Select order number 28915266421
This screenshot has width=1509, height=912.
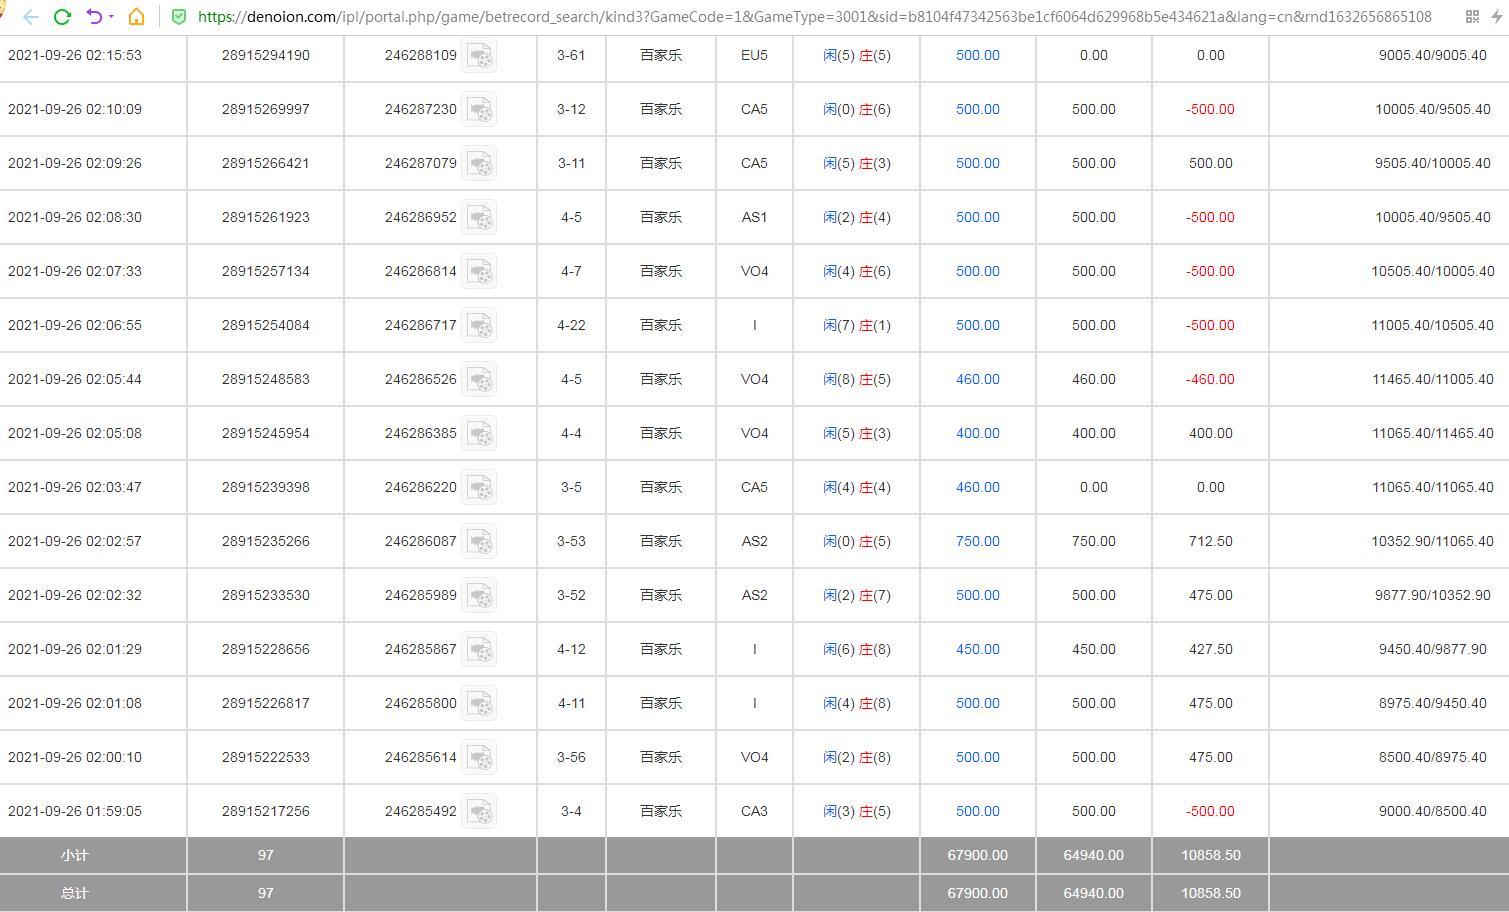pyautogui.click(x=266, y=164)
